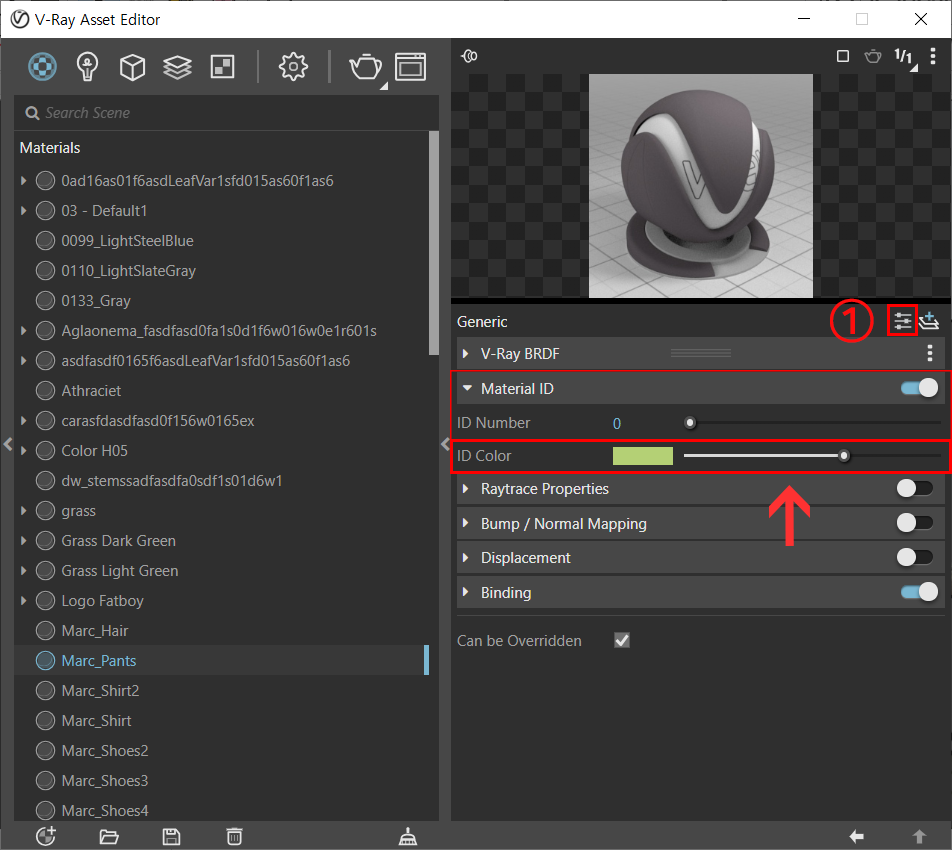Collapse the left library panel arrow
The image size is (952, 850).
pos(7,444)
